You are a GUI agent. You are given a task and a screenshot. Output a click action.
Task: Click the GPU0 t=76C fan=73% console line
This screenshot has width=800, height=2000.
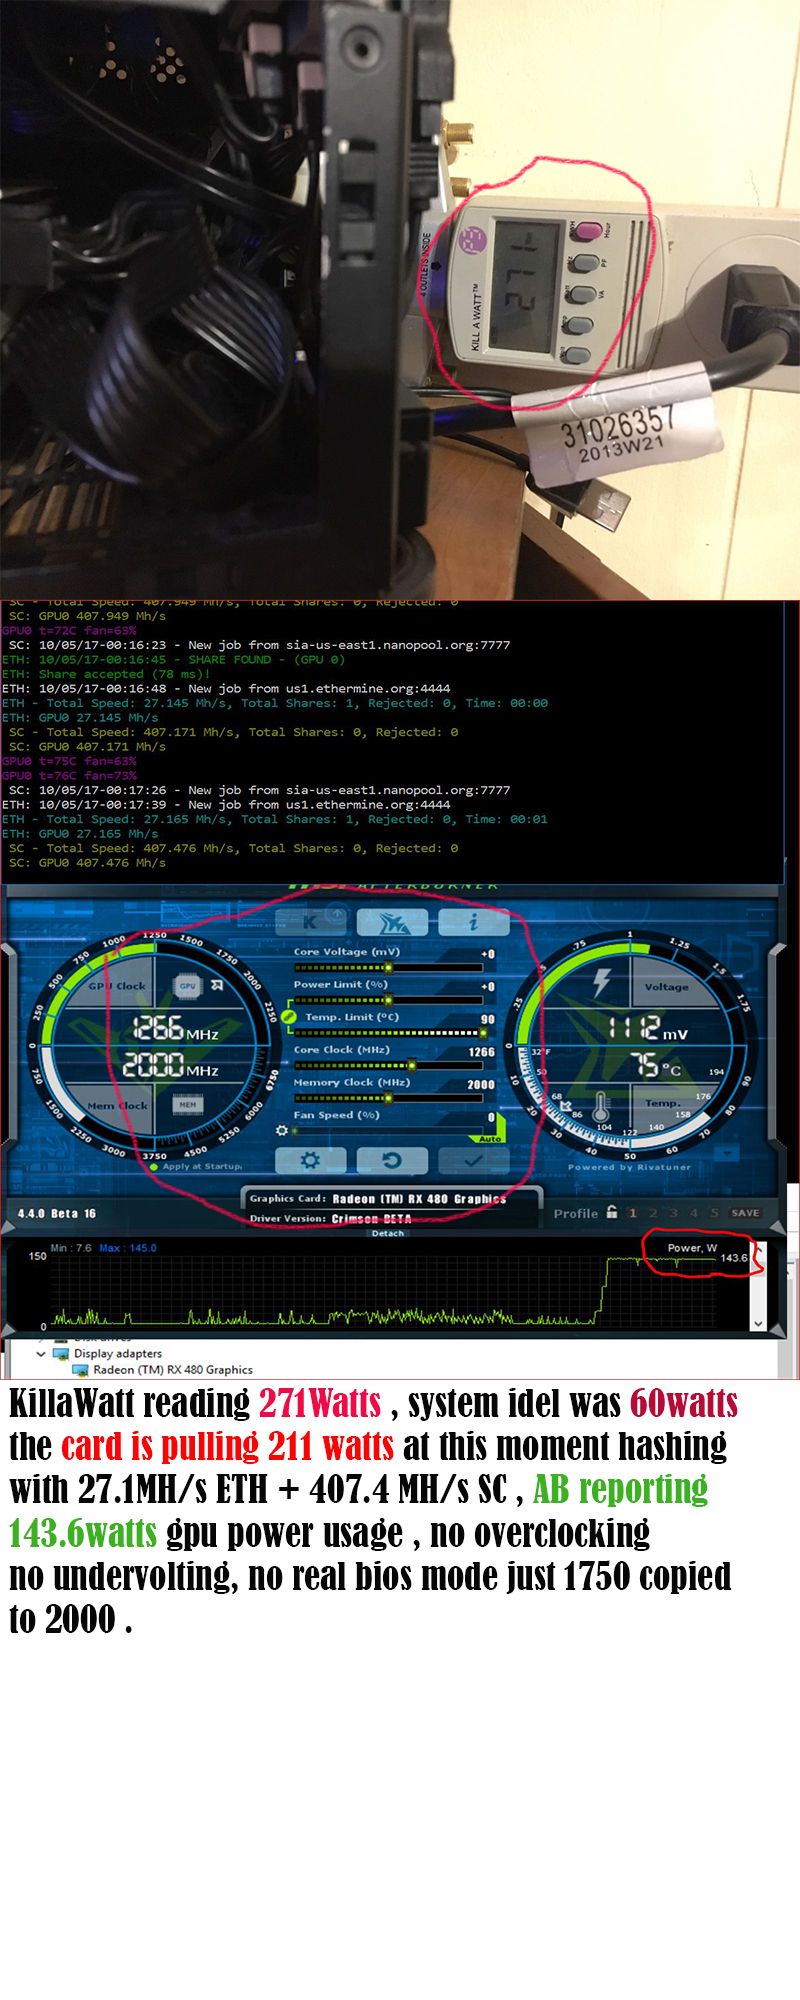(x=69, y=776)
